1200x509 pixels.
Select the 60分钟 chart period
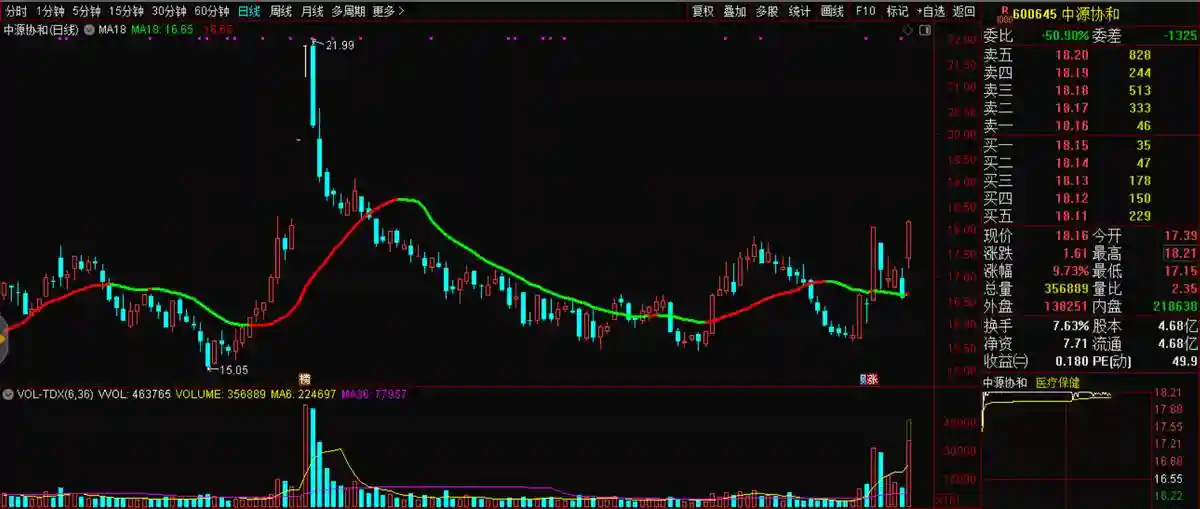pyautogui.click(x=211, y=11)
